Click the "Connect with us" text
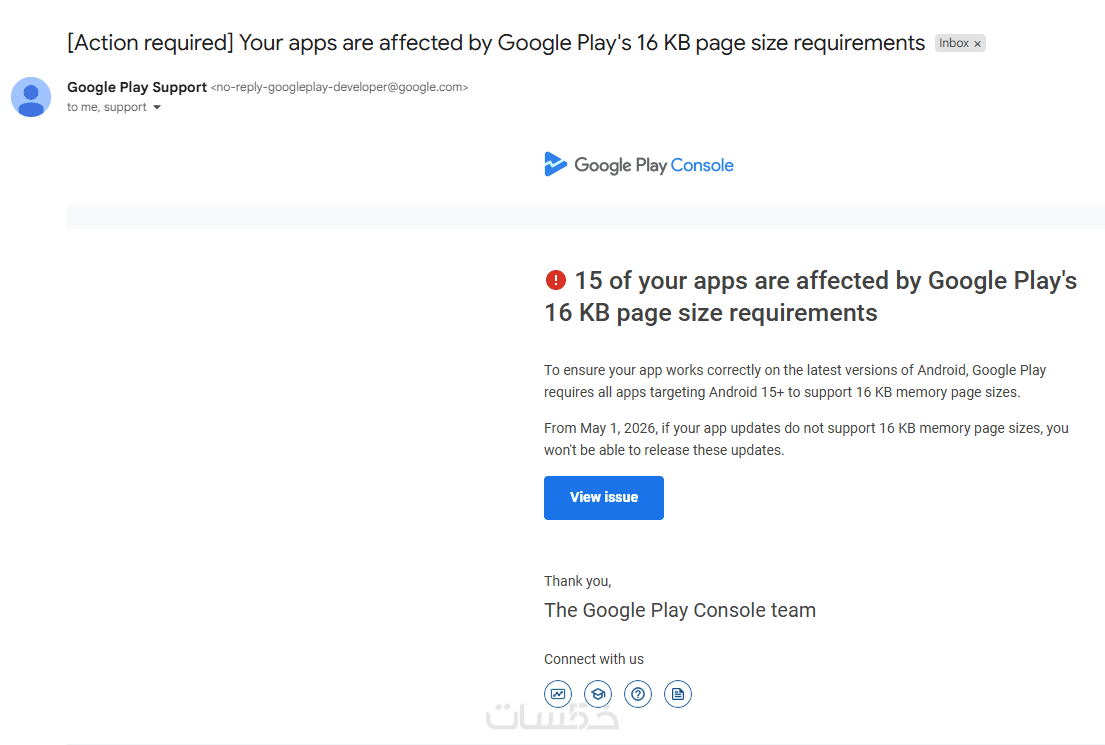 594,659
